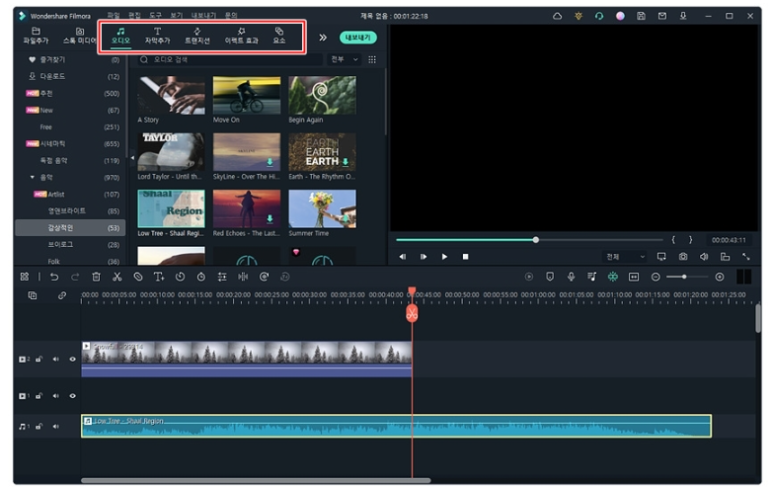The width and height of the screenshot is (773, 487).
Task: Select the A Story audio thumbnail
Action: pos(171,95)
